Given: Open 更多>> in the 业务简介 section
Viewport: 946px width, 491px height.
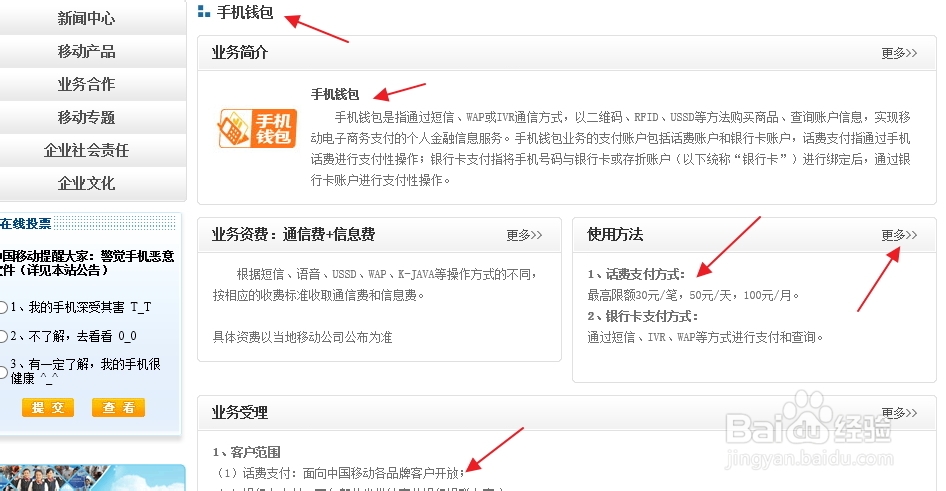Looking at the screenshot, I should click(899, 53).
